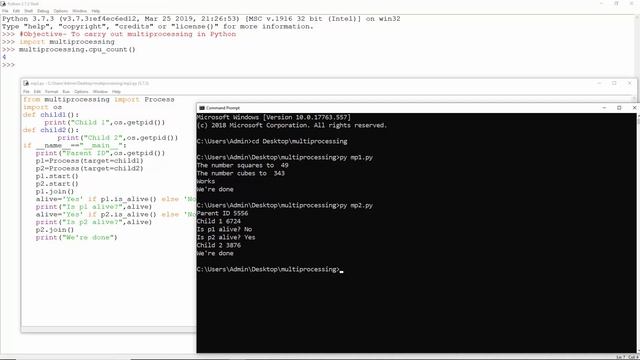
Task: Open Format menu in mp2.py editor window
Action: coord(51,92)
